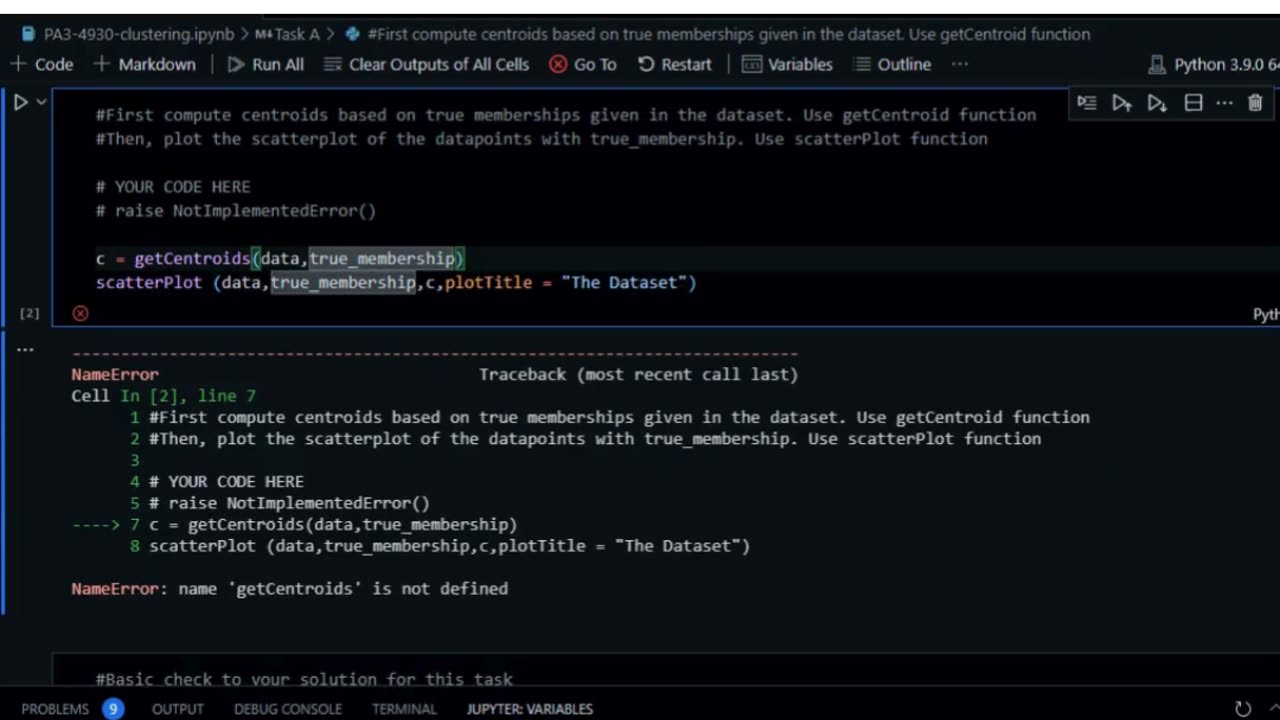Place cursor on getCentroids code line

[280, 258]
